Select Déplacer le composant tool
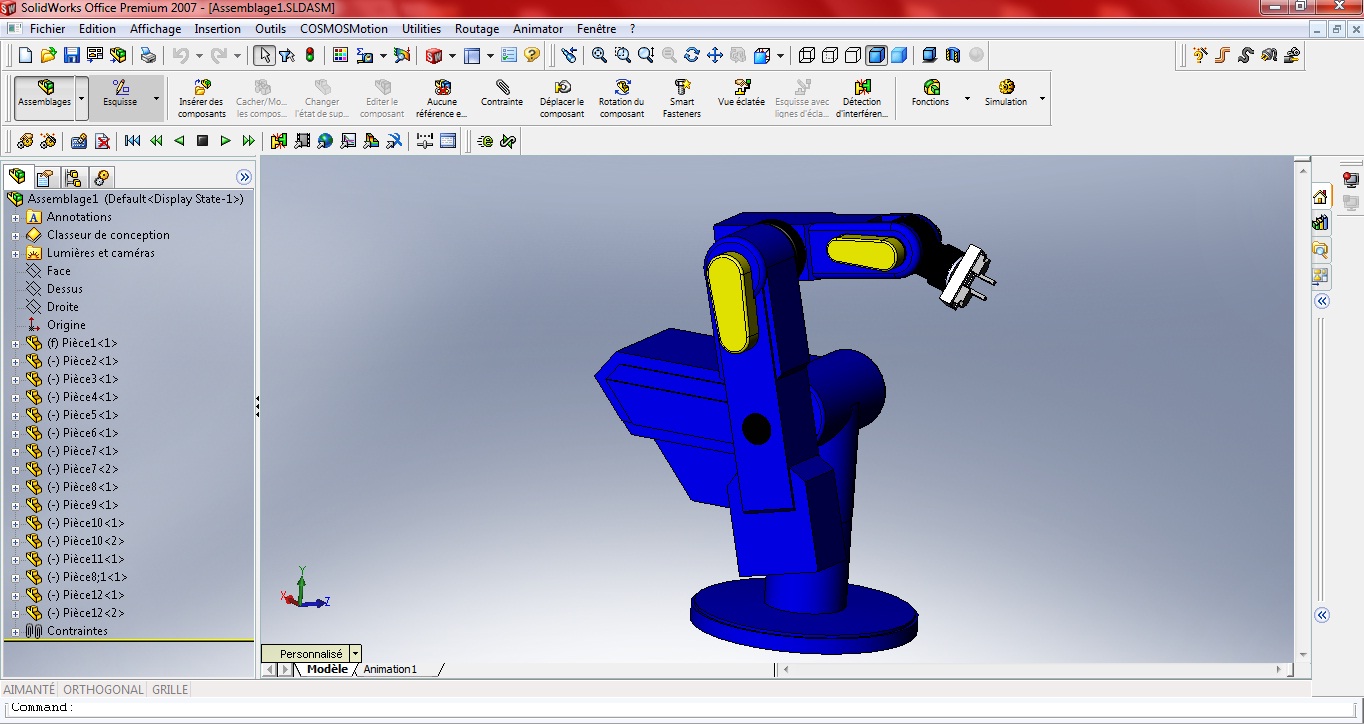 (562, 100)
